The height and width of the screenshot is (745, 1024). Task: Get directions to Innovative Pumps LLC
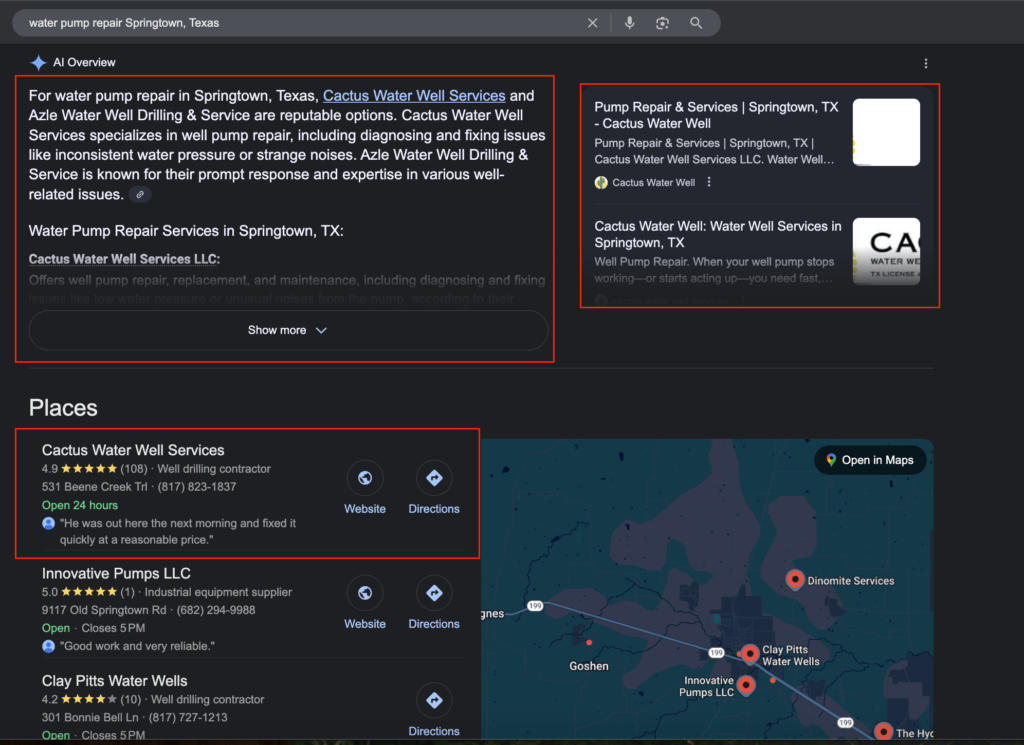434,593
